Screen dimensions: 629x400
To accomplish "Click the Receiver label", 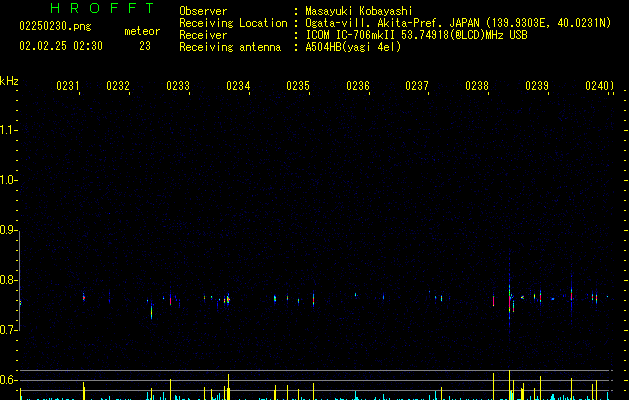I will 203,35.
